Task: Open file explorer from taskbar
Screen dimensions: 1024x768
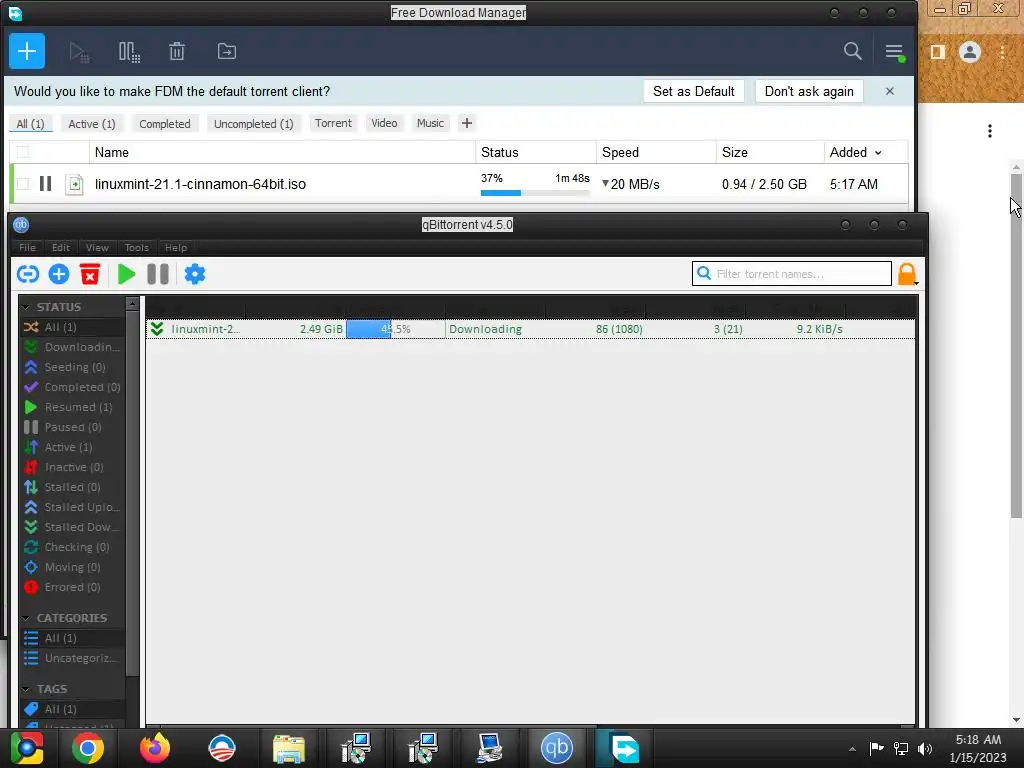Action: [x=289, y=749]
